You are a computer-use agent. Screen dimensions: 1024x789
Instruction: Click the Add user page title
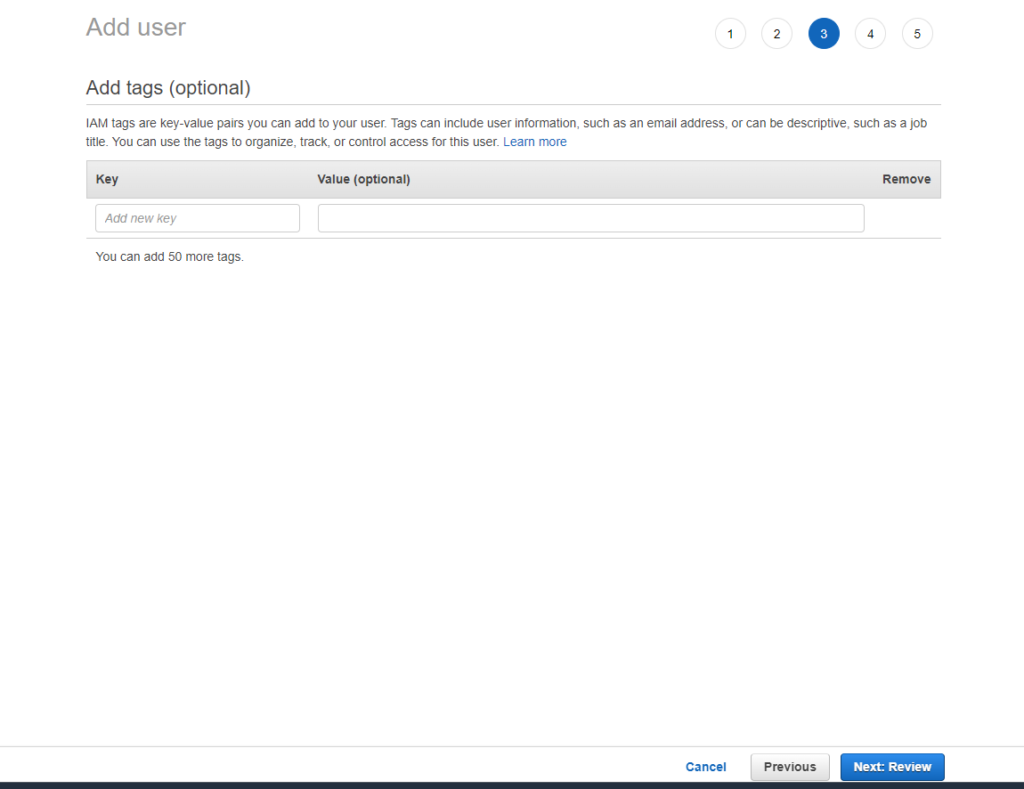click(x=136, y=28)
